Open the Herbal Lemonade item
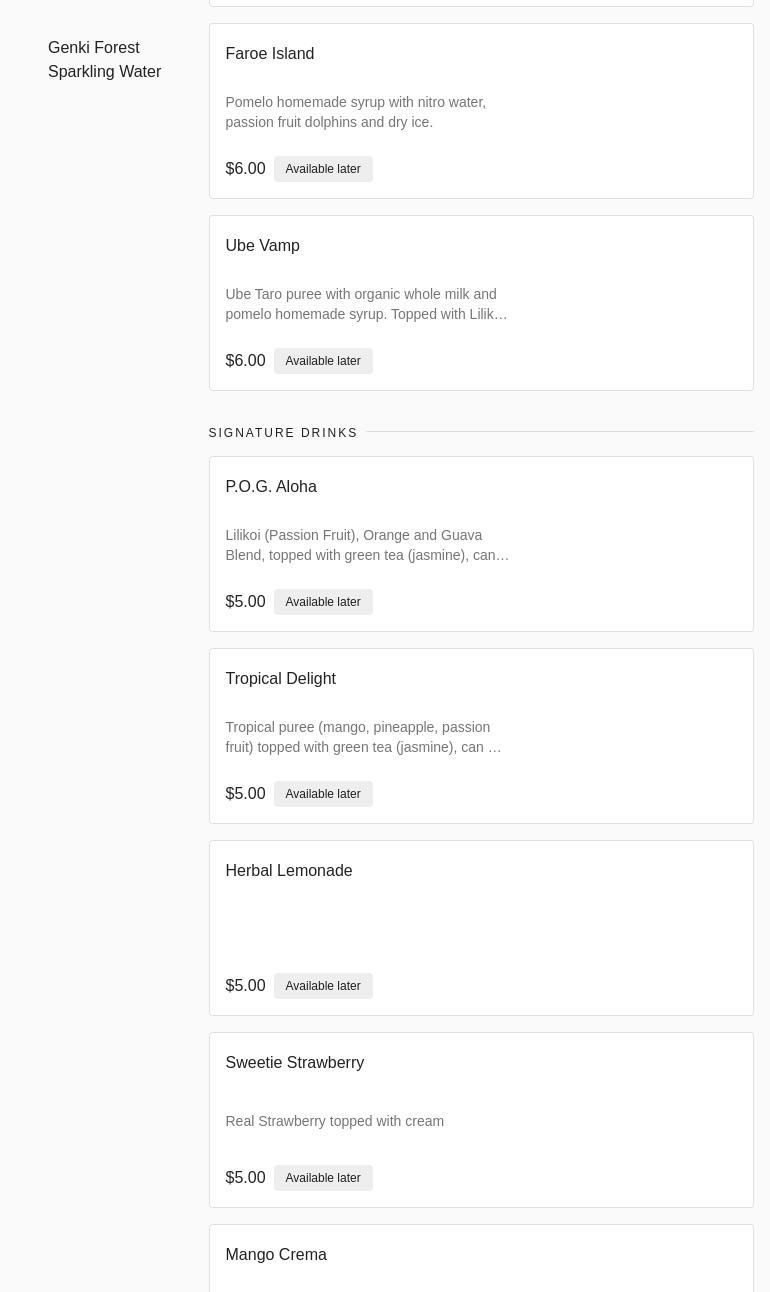770x1292 pixels. (x=289, y=871)
